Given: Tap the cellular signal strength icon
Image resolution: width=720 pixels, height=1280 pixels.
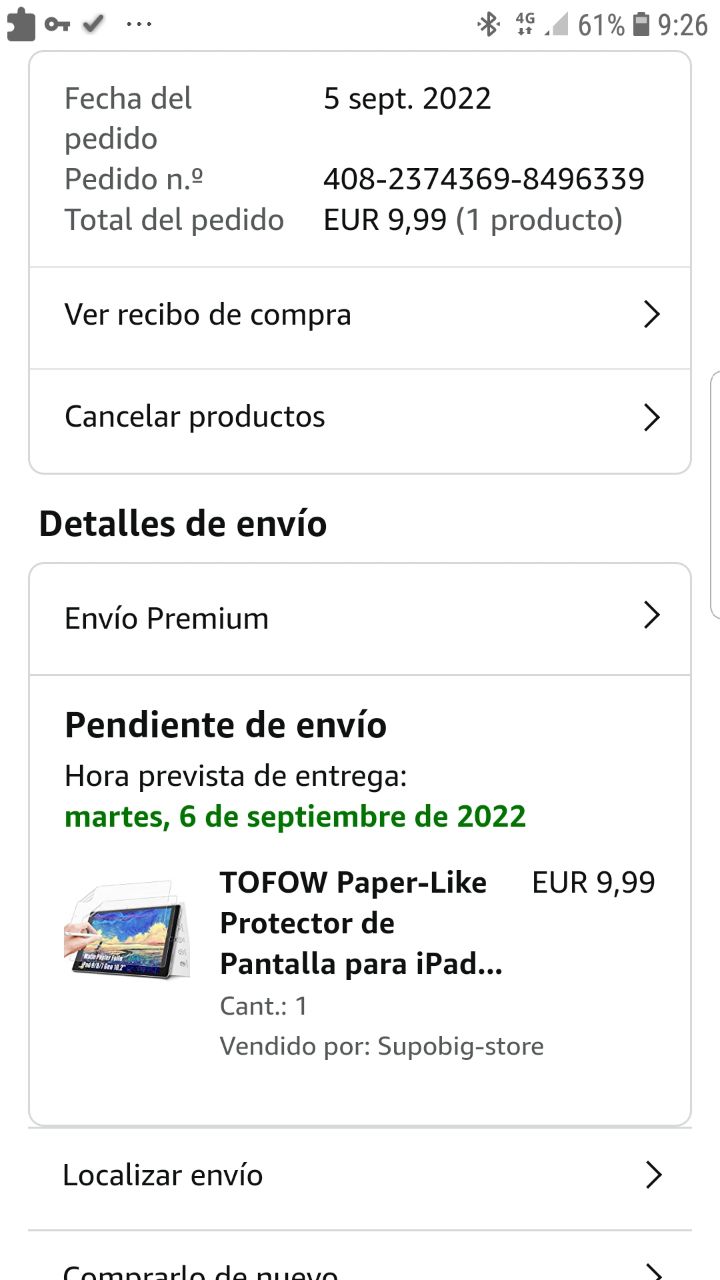Looking at the screenshot, I should tap(556, 24).
